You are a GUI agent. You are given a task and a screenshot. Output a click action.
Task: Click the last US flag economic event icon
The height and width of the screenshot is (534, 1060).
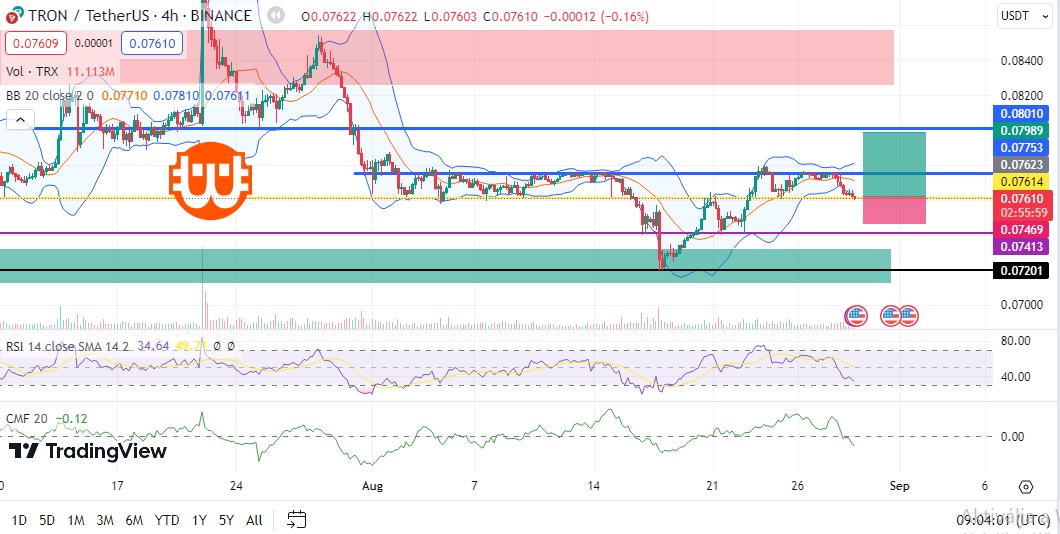click(x=908, y=316)
